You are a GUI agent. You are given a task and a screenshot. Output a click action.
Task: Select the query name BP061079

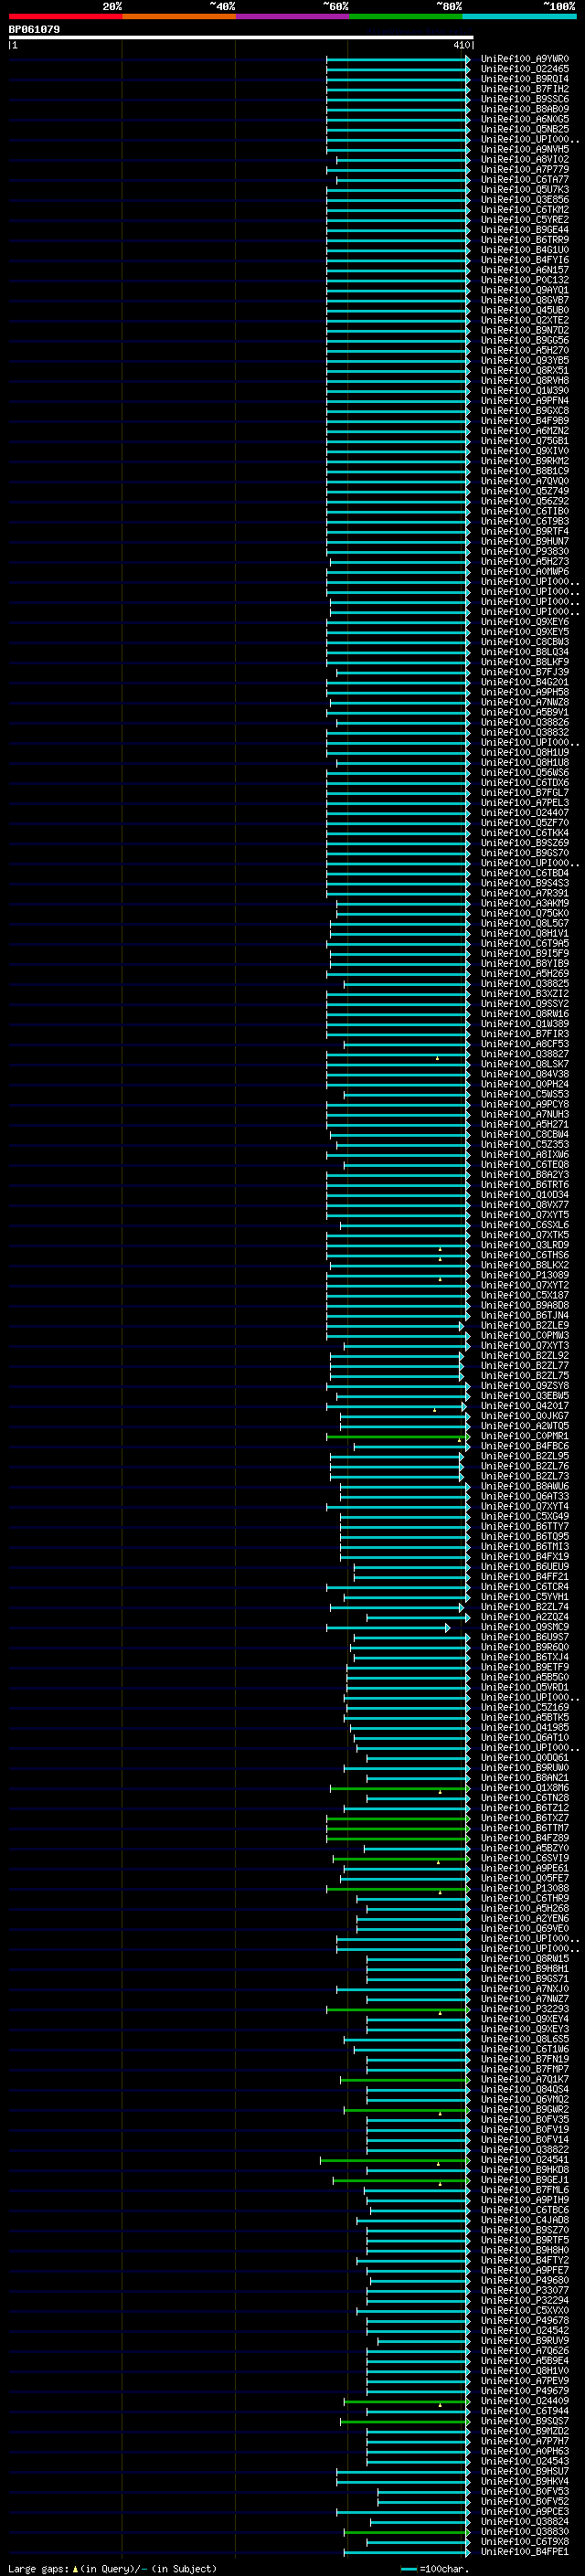(x=34, y=30)
